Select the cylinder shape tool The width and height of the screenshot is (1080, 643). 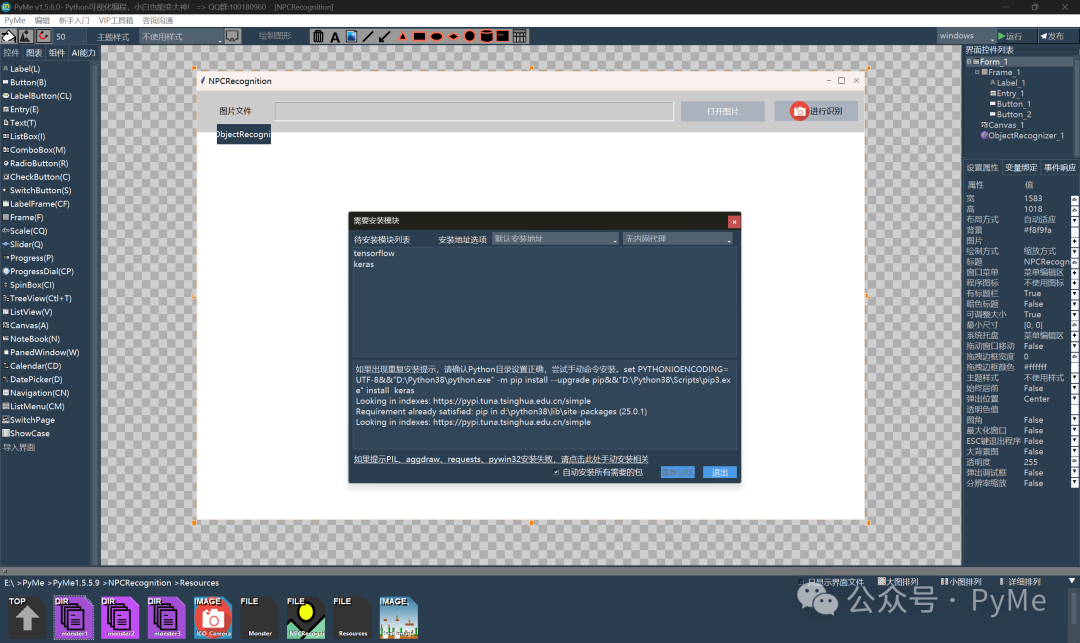coord(486,36)
